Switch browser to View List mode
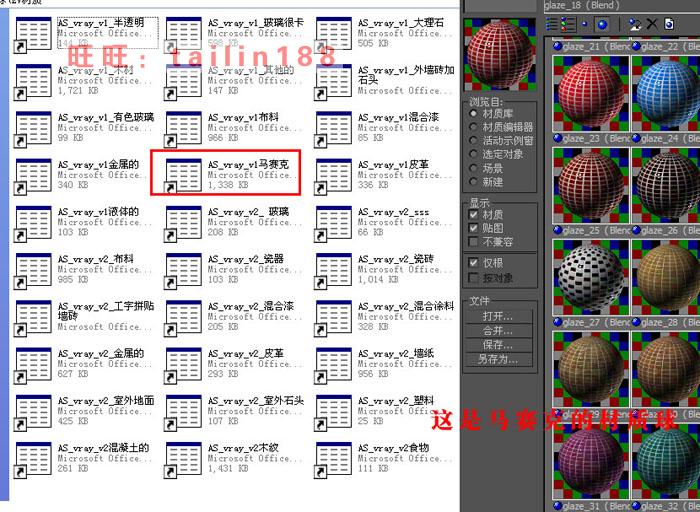Viewport: 700px width, 512px height. click(x=552, y=24)
